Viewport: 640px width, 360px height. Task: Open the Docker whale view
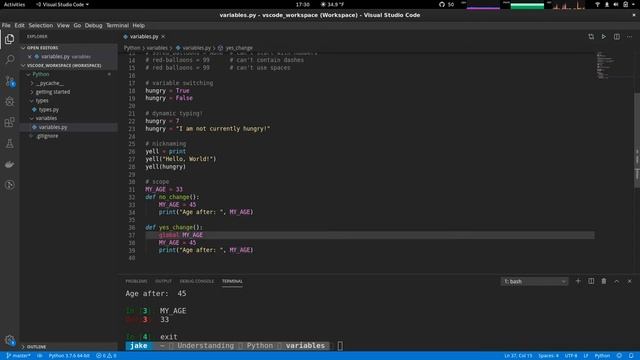click(x=10, y=164)
